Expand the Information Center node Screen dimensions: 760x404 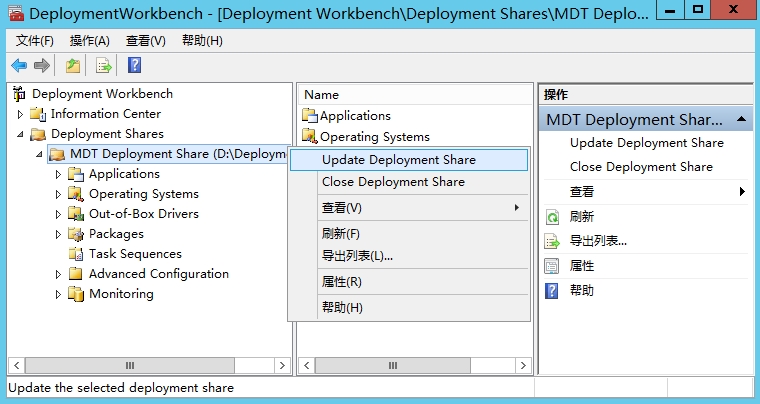pos(20,114)
